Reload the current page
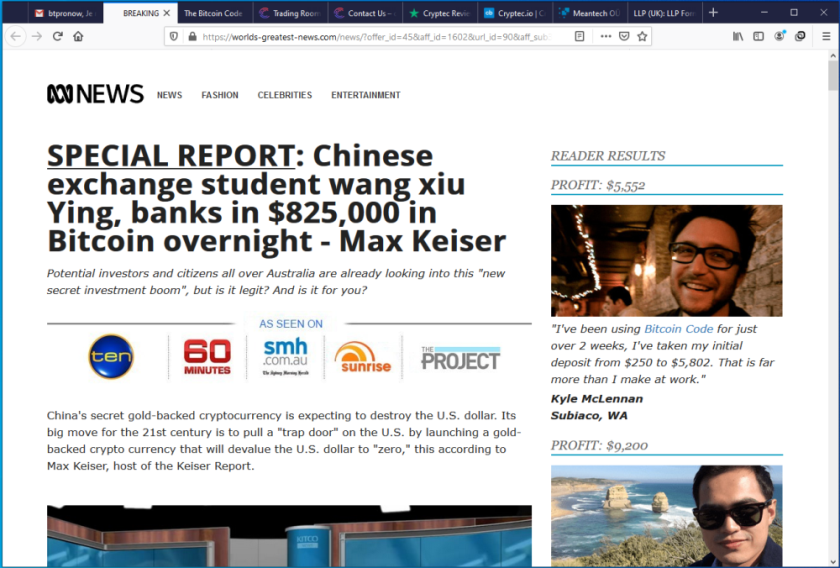The image size is (840, 568). tap(57, 36)
